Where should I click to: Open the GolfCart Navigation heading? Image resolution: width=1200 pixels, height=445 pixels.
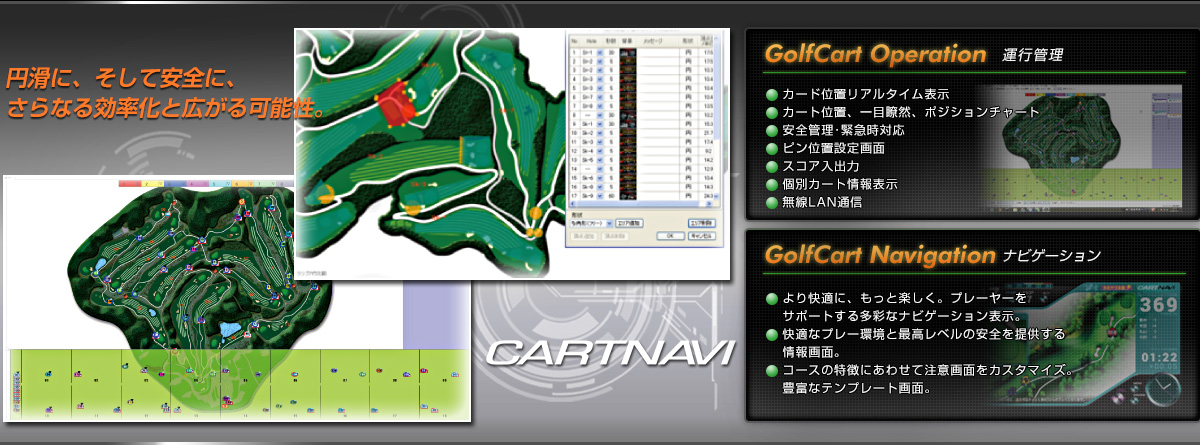pos(879,255)
